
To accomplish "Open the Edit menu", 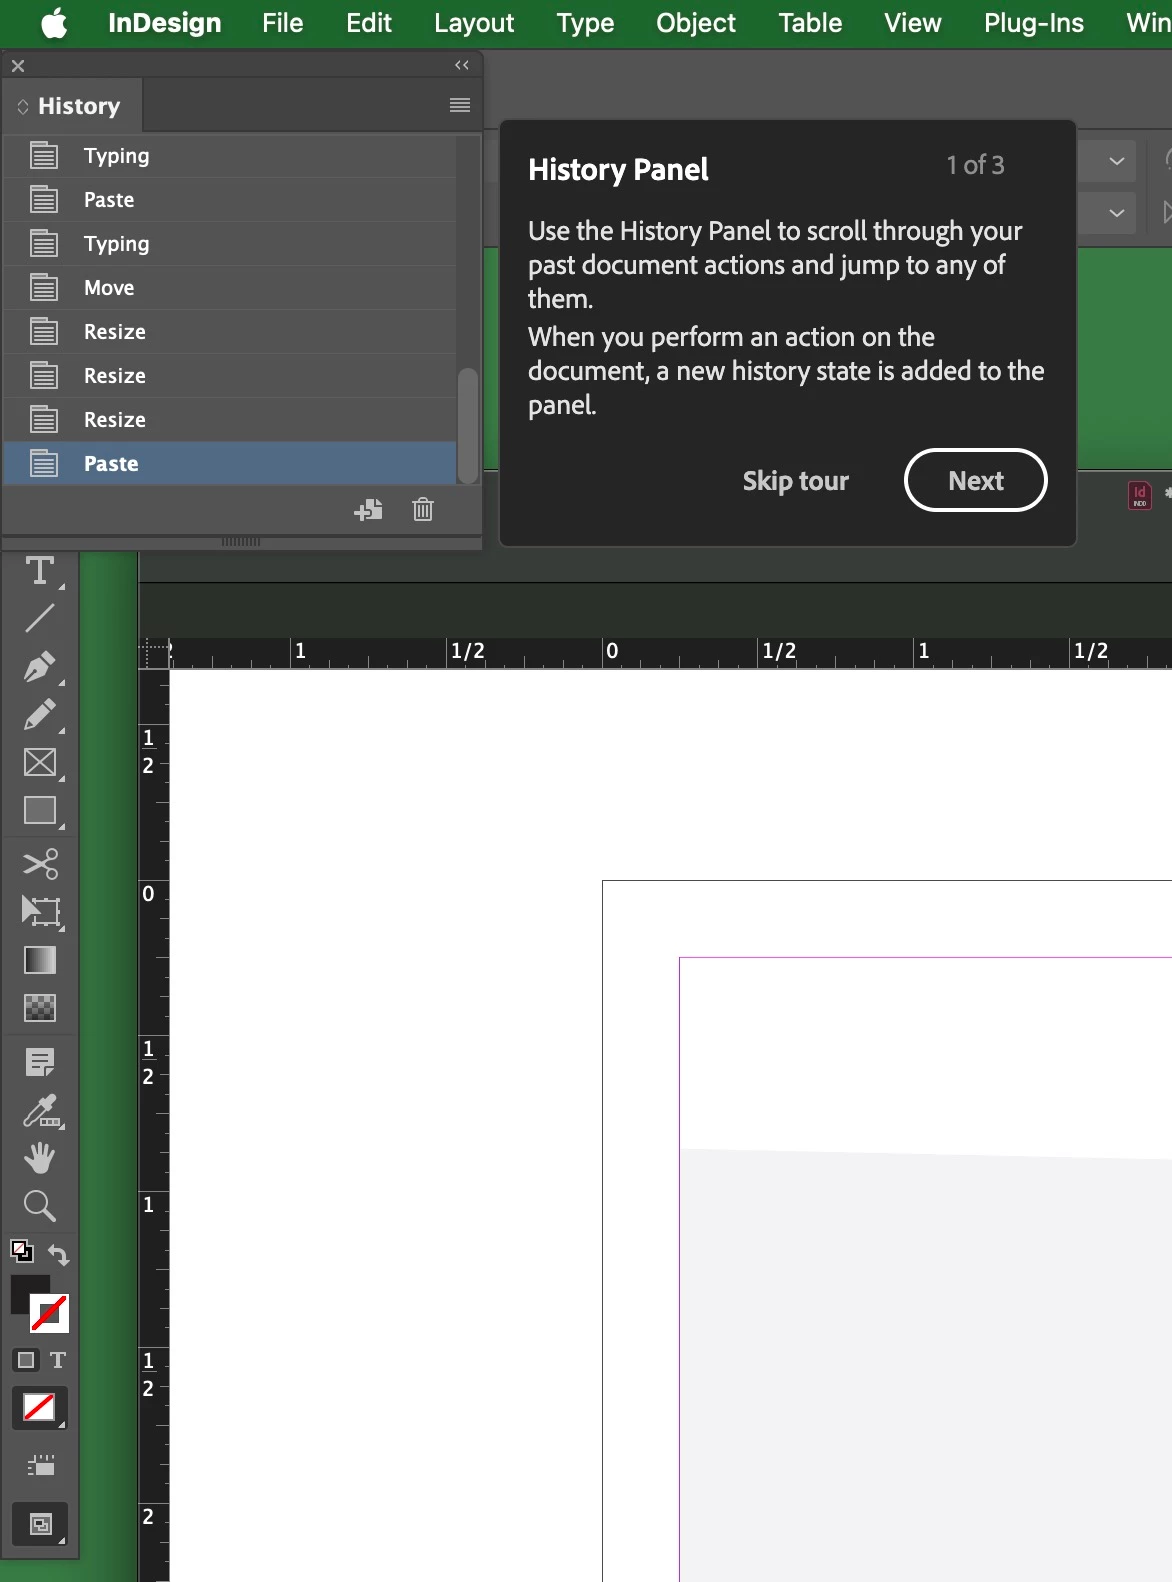I will click(x=369, y=23).
